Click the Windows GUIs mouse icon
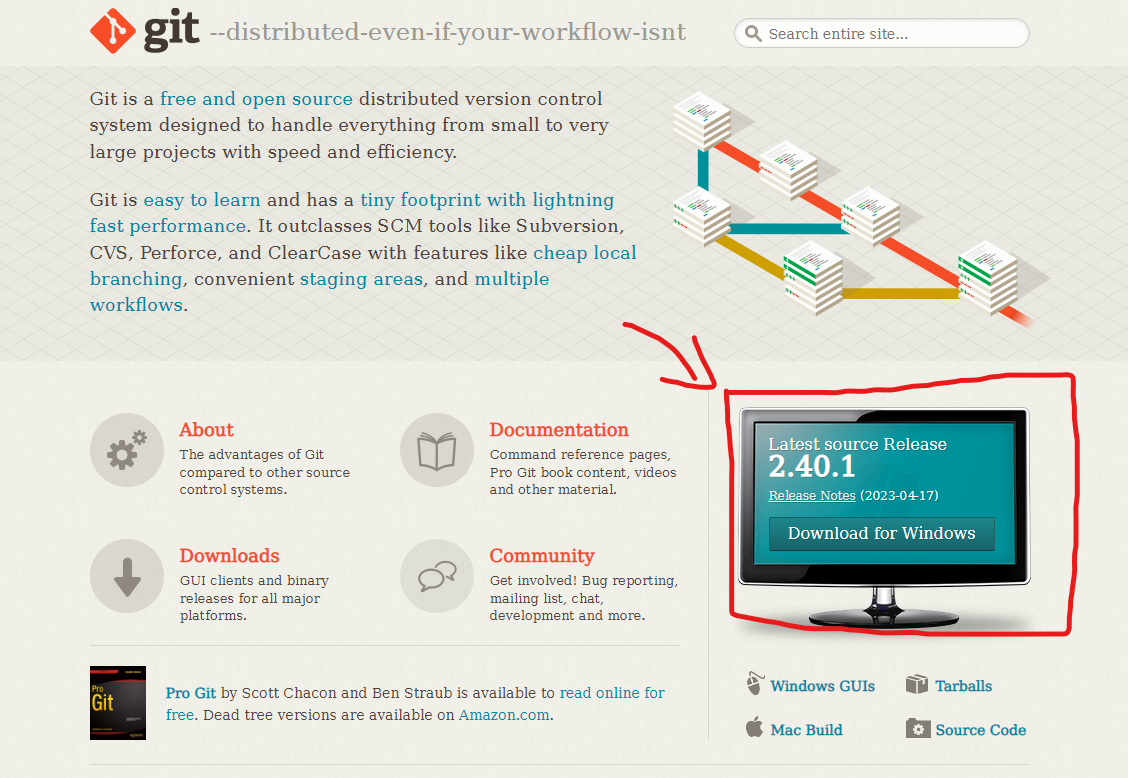 click(x=755, y=684)
